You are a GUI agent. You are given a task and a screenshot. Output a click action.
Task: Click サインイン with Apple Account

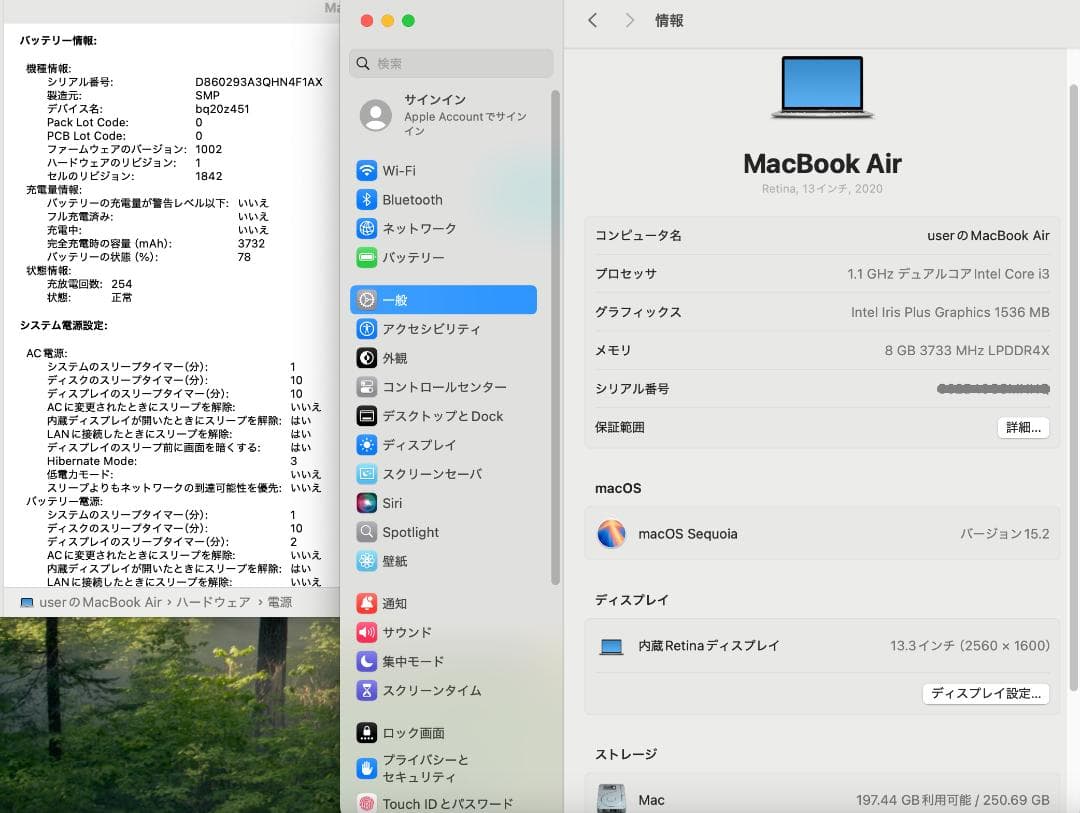440,115
